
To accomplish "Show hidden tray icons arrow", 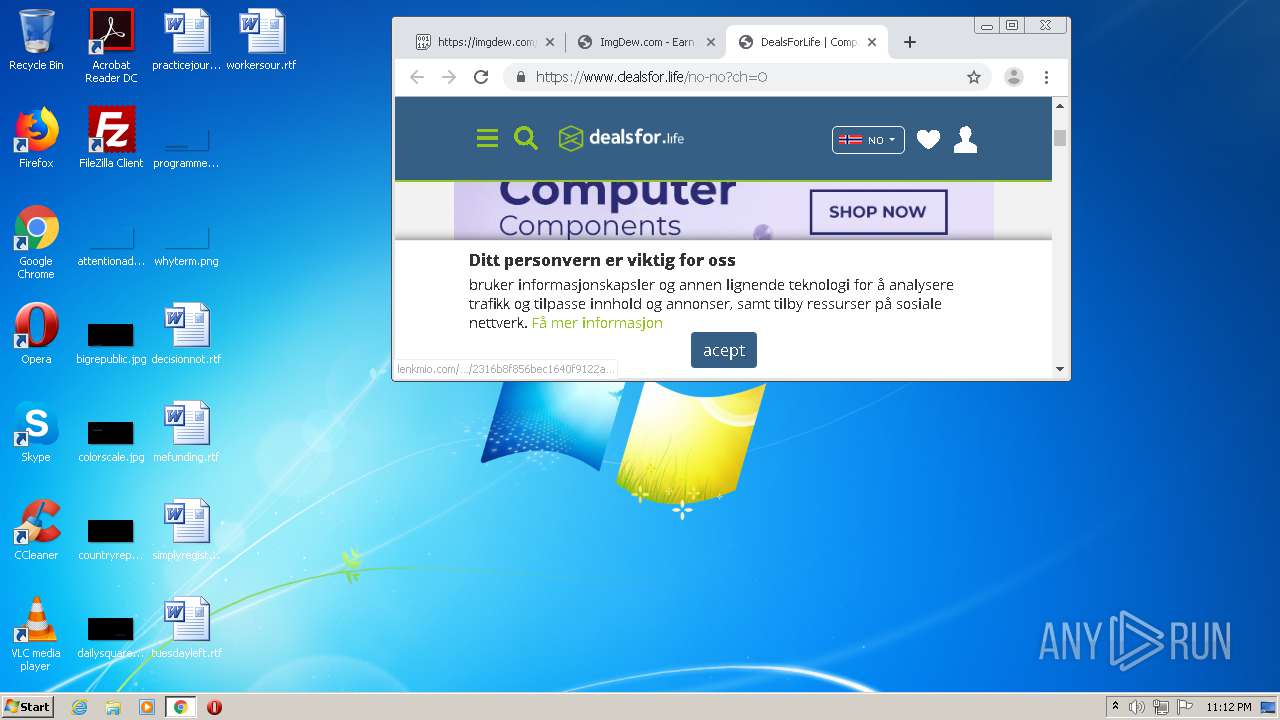I will [x=1116, y=707].
